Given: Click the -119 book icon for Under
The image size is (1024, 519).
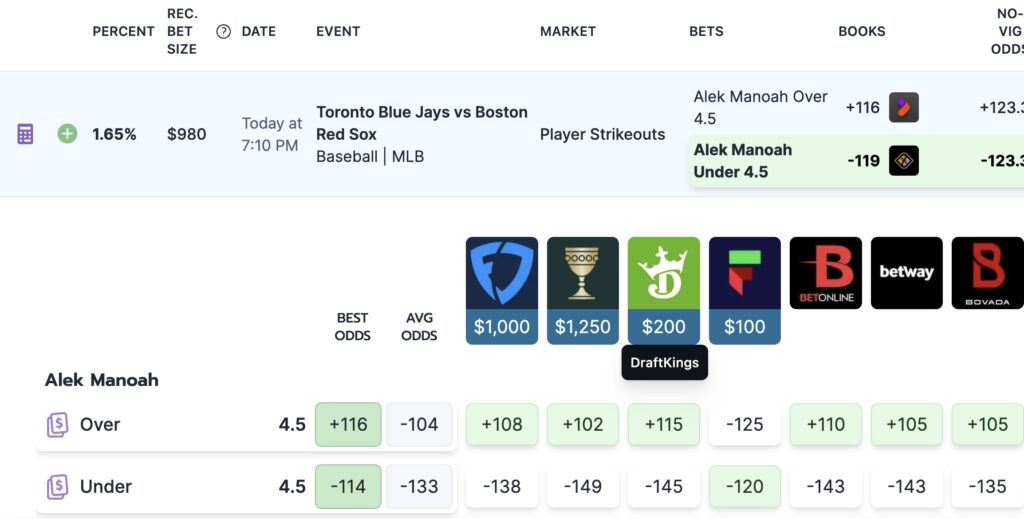Looking at the screenshot, I should (904, 161).
